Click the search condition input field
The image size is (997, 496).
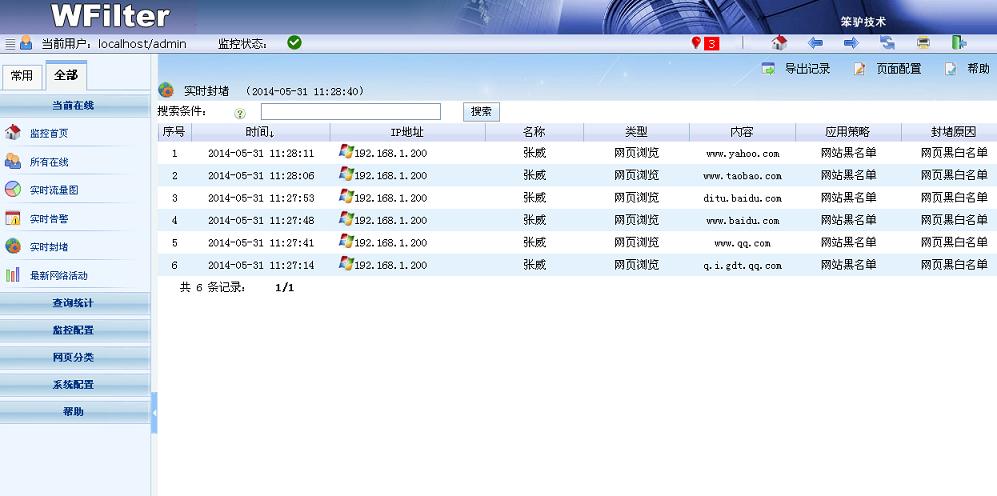tap(350, 112)
